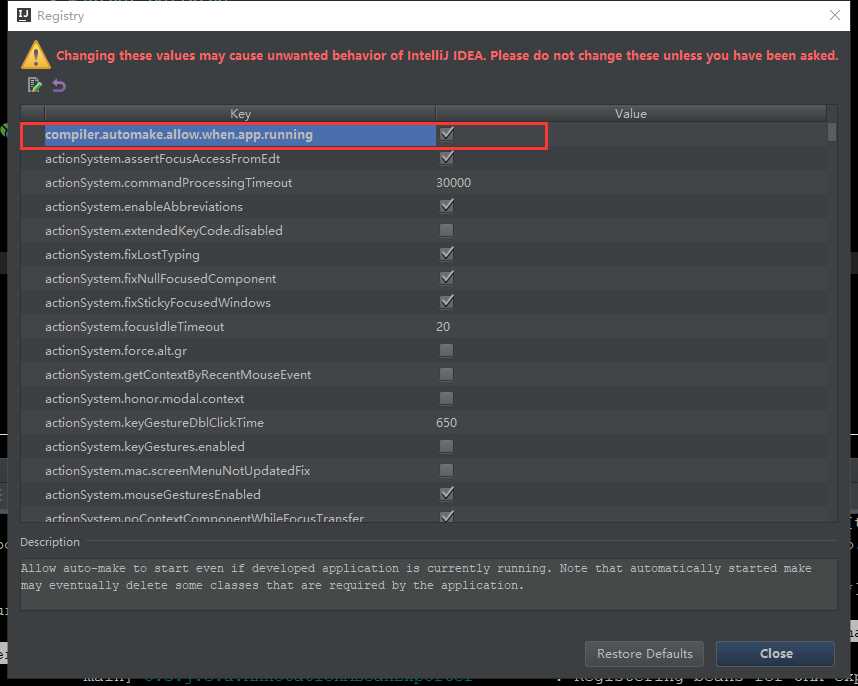Image resolution: width=858 pixels, height=686 pixels.
Task: Select the actionSystem.force.alt.gr key
Action: (x=116, y=351)
